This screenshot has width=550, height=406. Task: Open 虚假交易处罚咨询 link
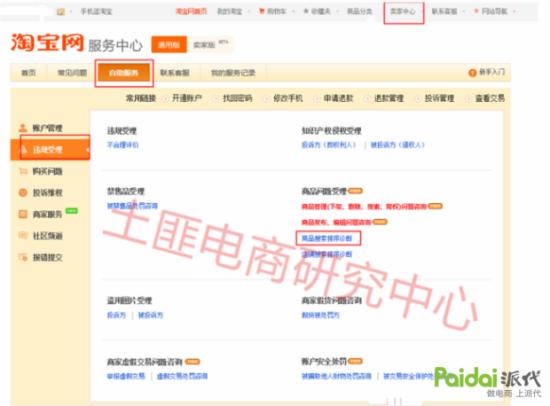(182, 376)
